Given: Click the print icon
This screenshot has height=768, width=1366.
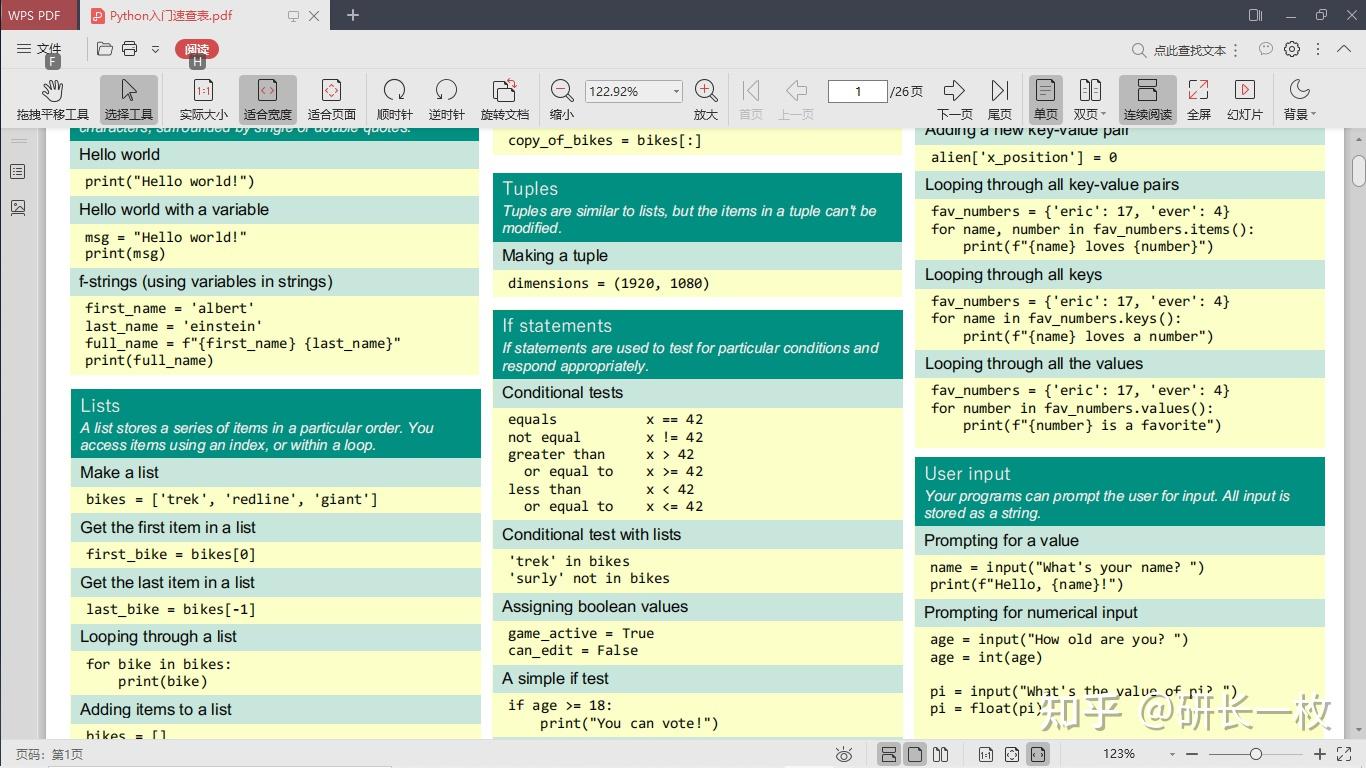Looking at the screenshot, I should click(129, 49).
